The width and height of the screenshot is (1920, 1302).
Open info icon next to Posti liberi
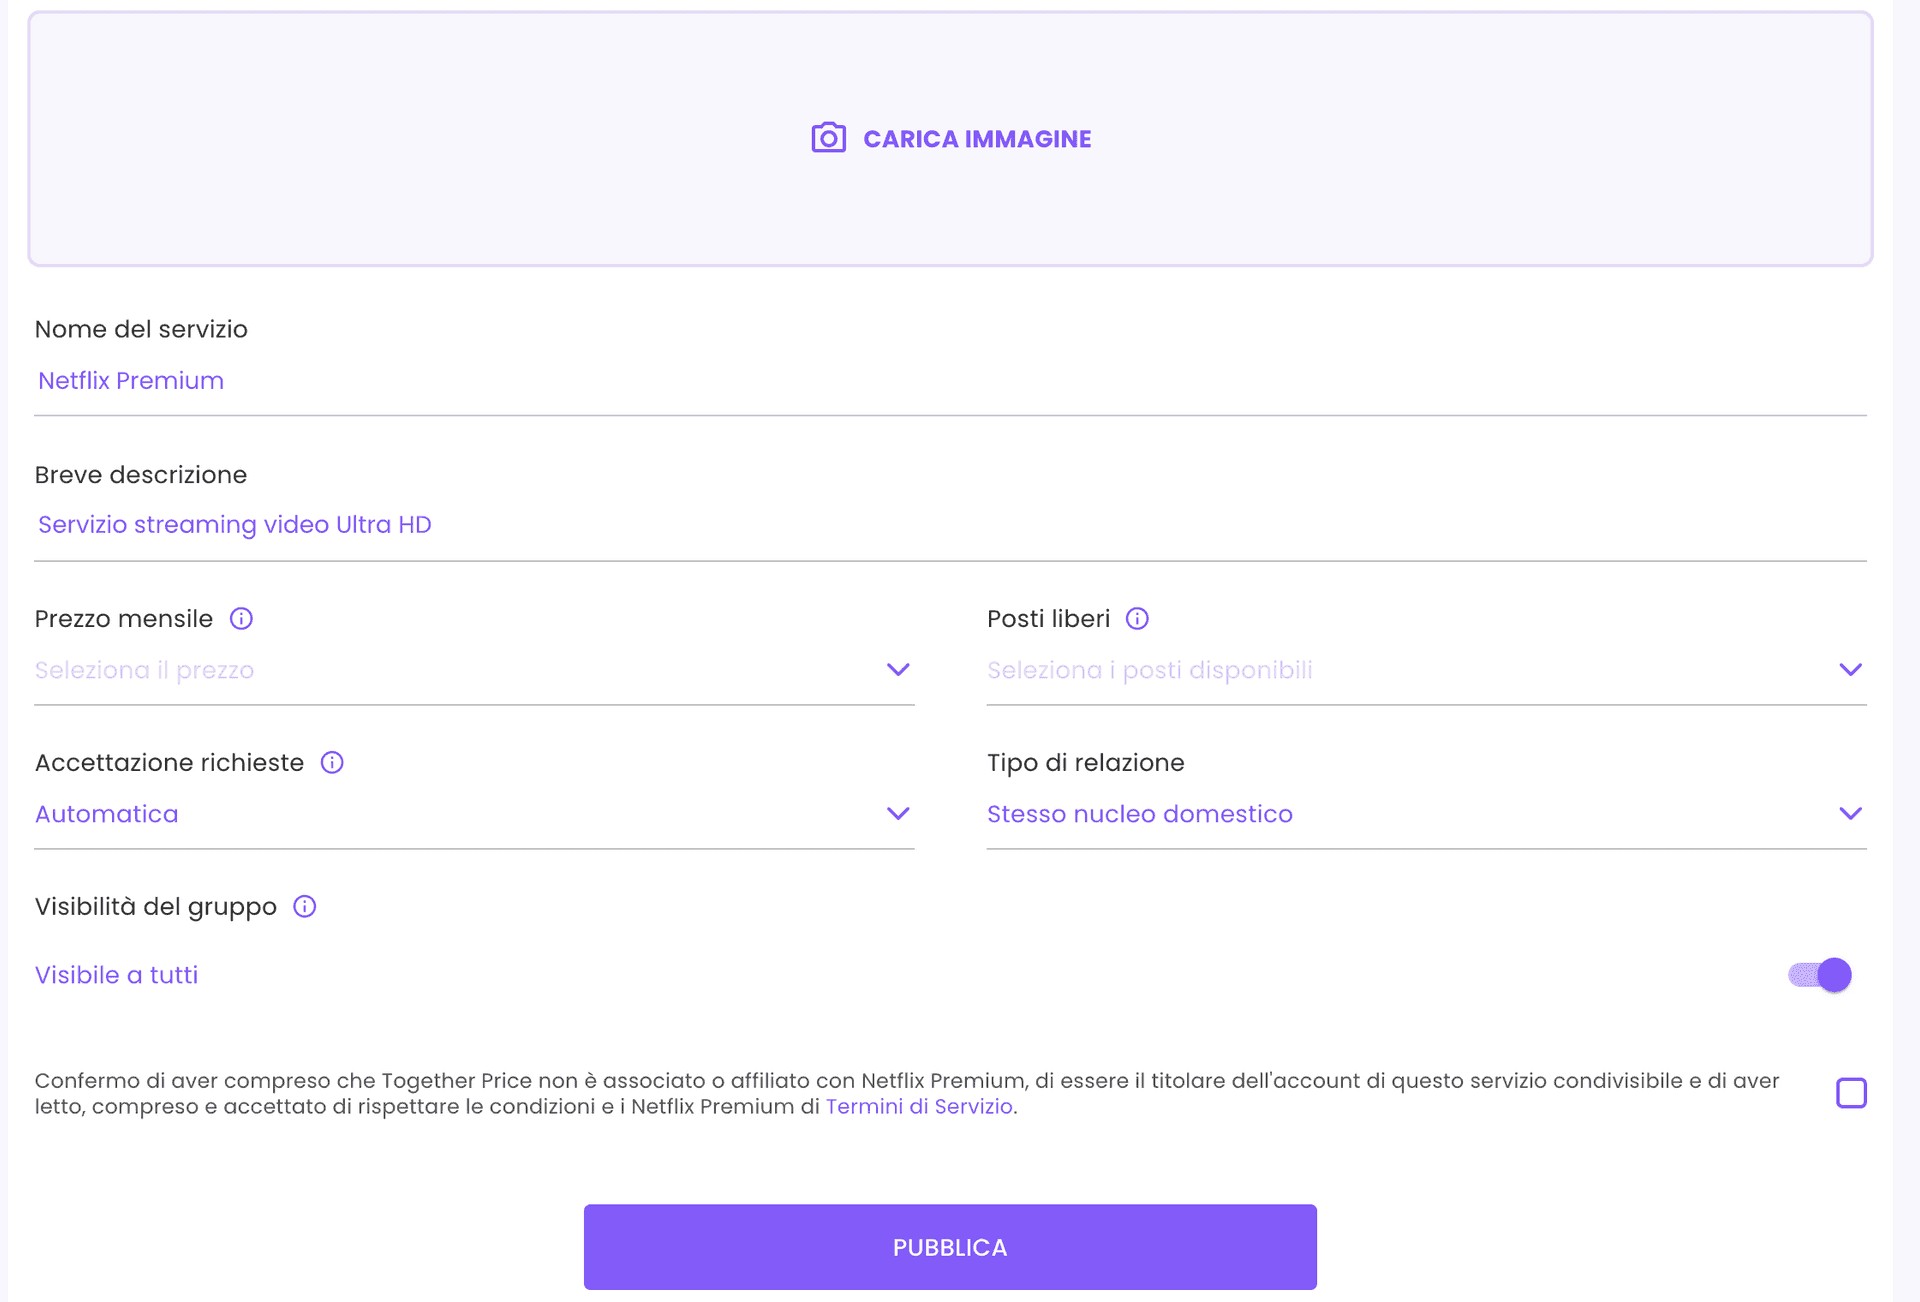(1137, 619)
